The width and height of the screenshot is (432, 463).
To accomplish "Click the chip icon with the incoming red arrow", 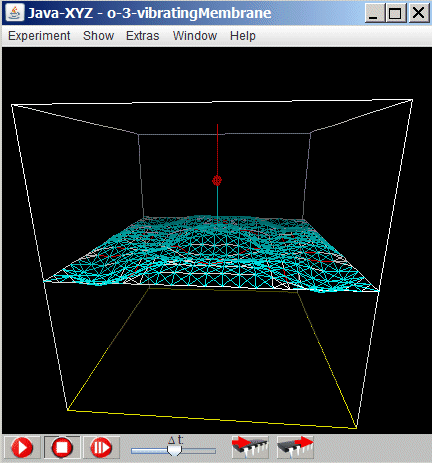I will point(250,447).
